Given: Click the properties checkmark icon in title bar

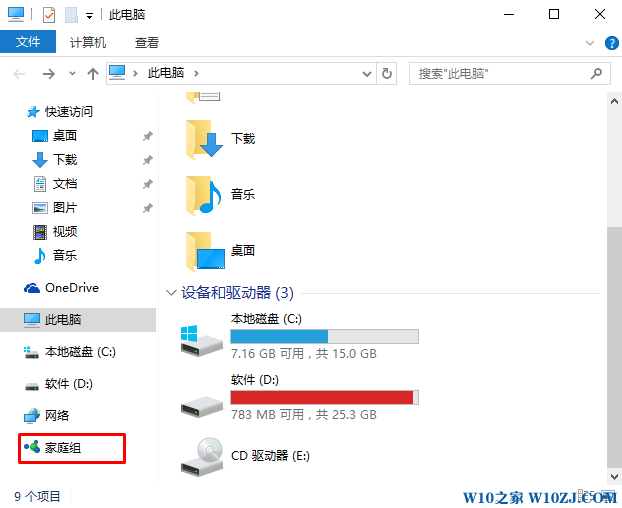Looking at the screenshot, I should (49, 15).
